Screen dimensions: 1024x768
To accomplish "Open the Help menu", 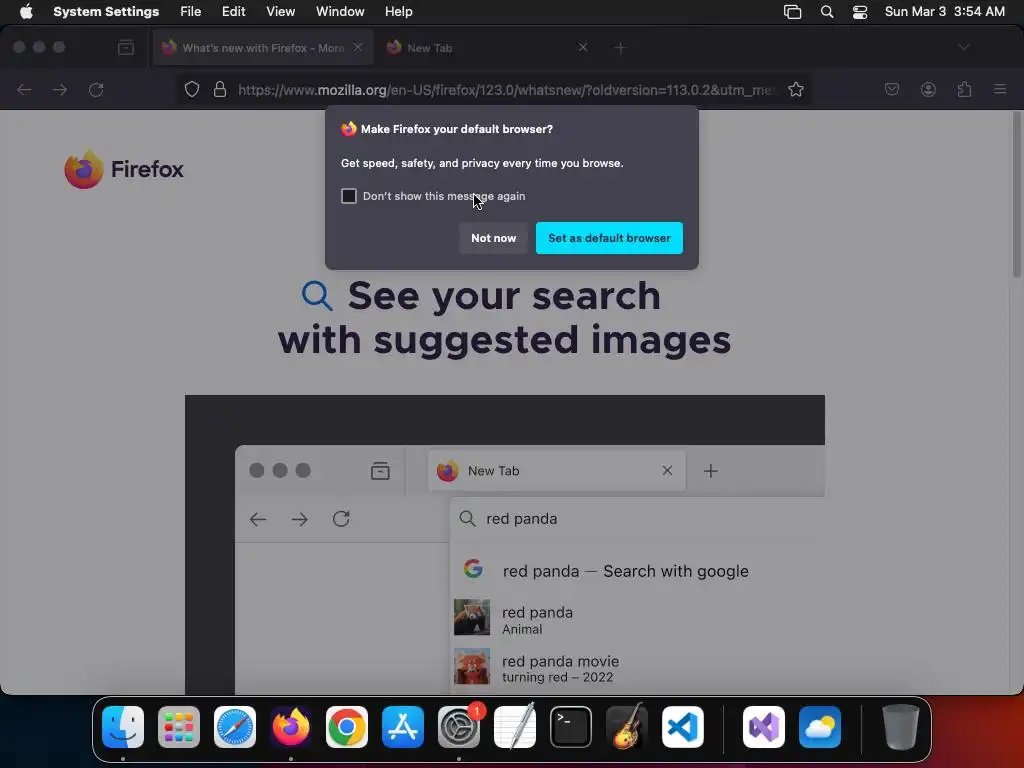I will coord(398,11).
